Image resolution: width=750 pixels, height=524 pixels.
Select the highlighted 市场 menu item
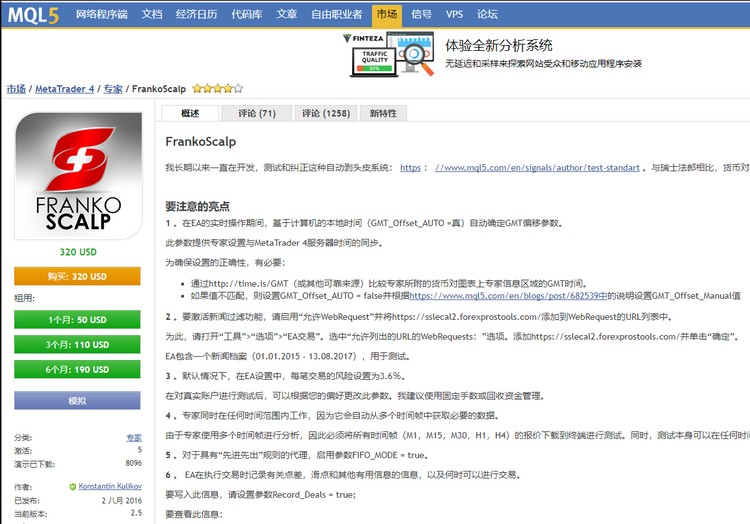click(387, 14)
